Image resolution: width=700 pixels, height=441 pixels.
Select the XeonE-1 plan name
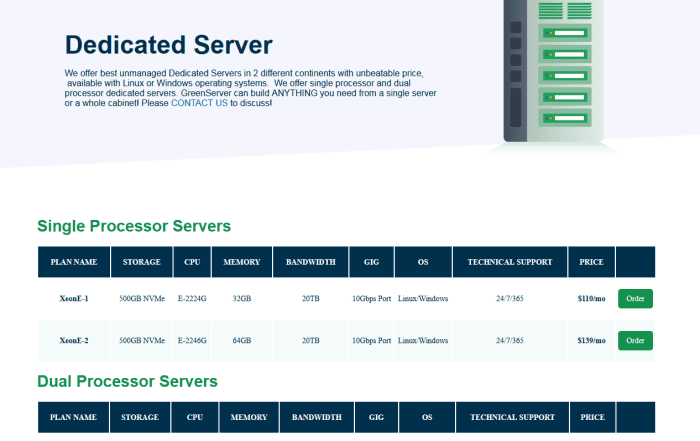click(x=74, y=298)
